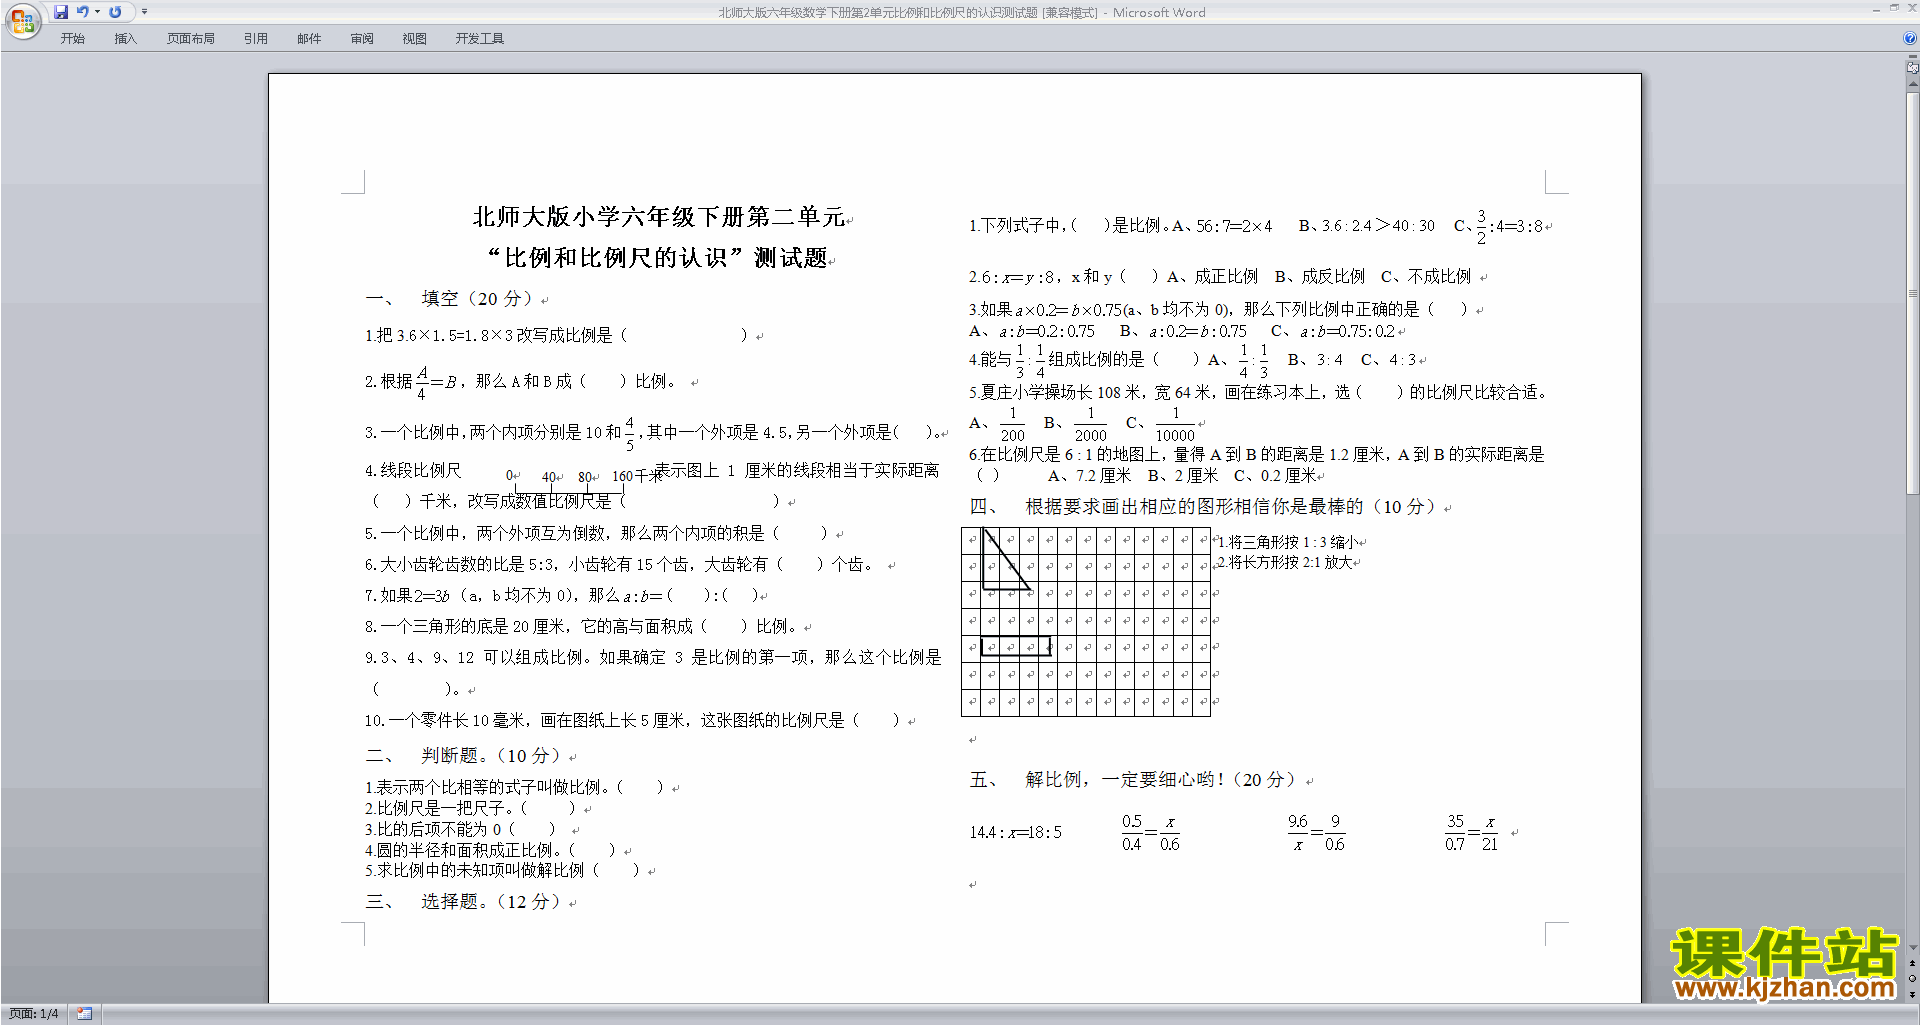Click the fraction equation 35/0.7 = x/21
This screenshot has width=1920, height=1025.
pyautogui.click(x=1471, y=832)
